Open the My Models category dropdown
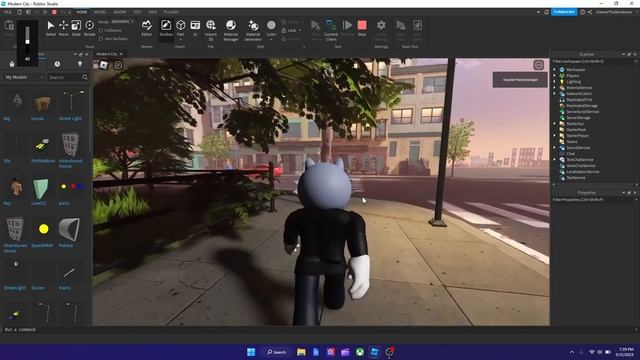This screenshot has height=360, width=640. click(24, 77)
